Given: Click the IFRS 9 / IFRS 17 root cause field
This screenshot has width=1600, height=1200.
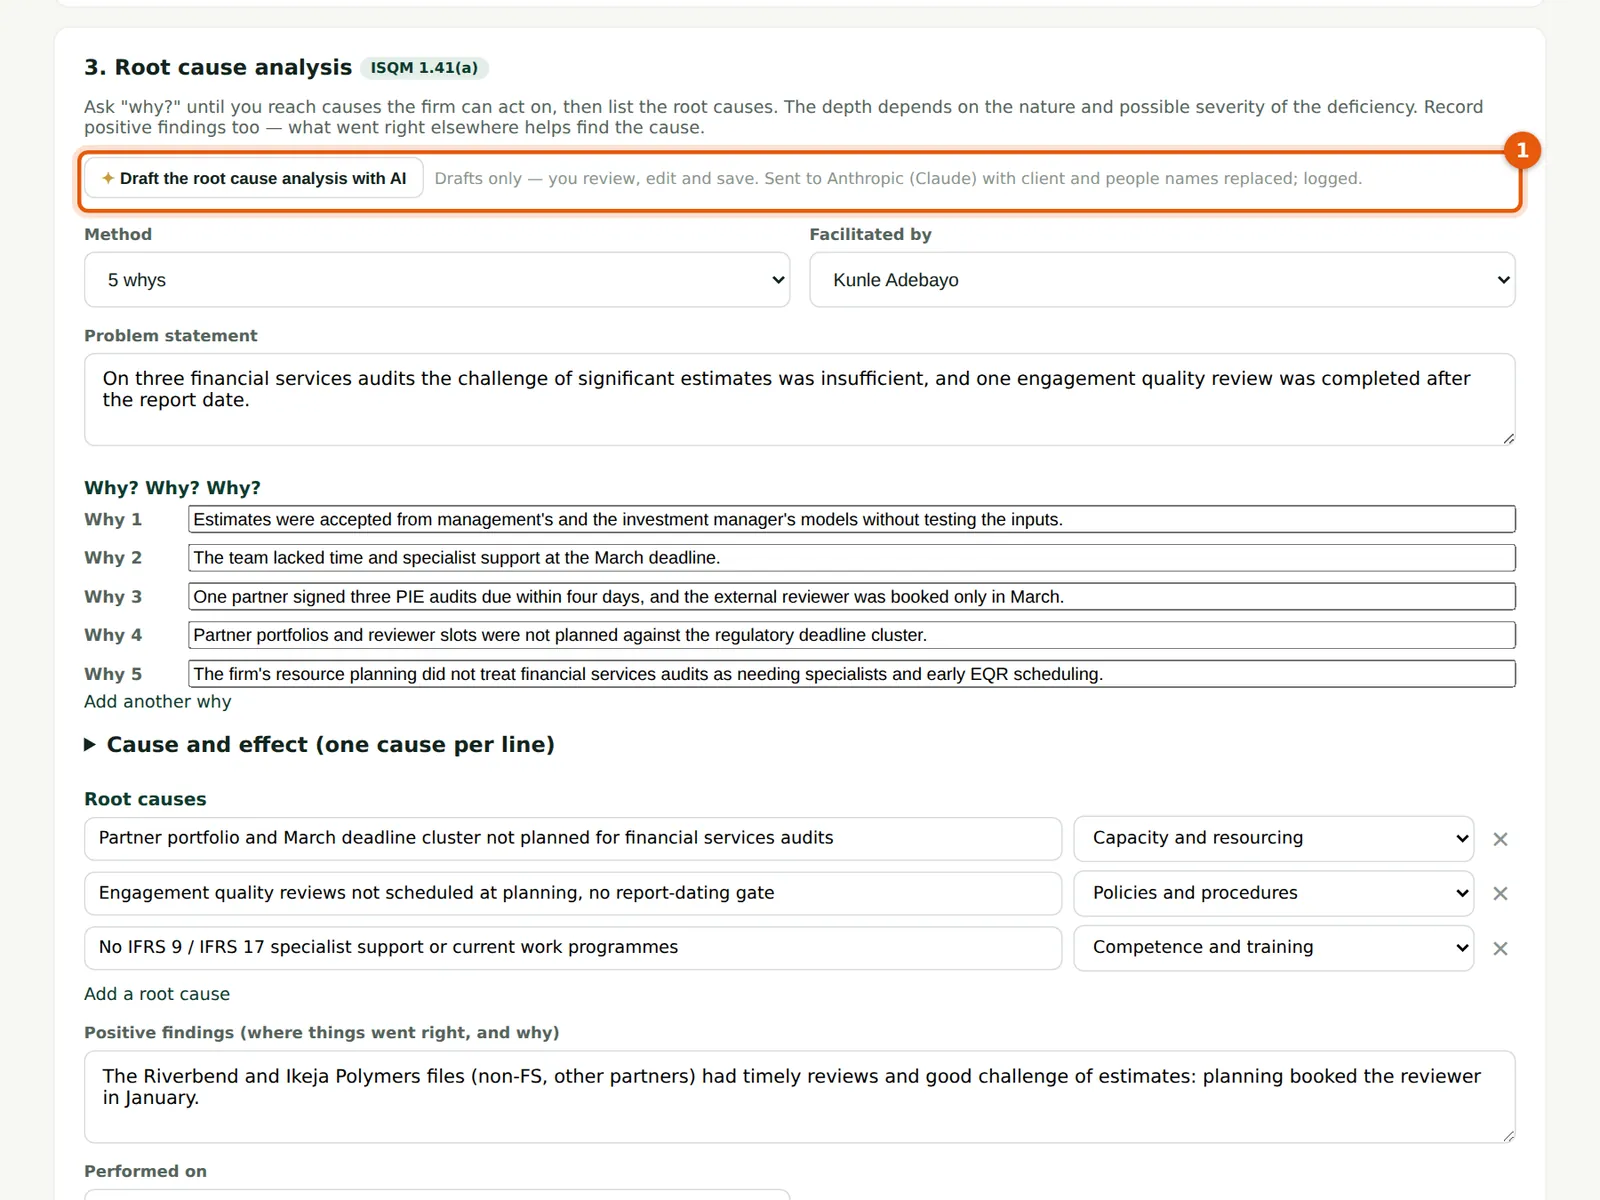Looking at the screenshot, I should (573, 947).
